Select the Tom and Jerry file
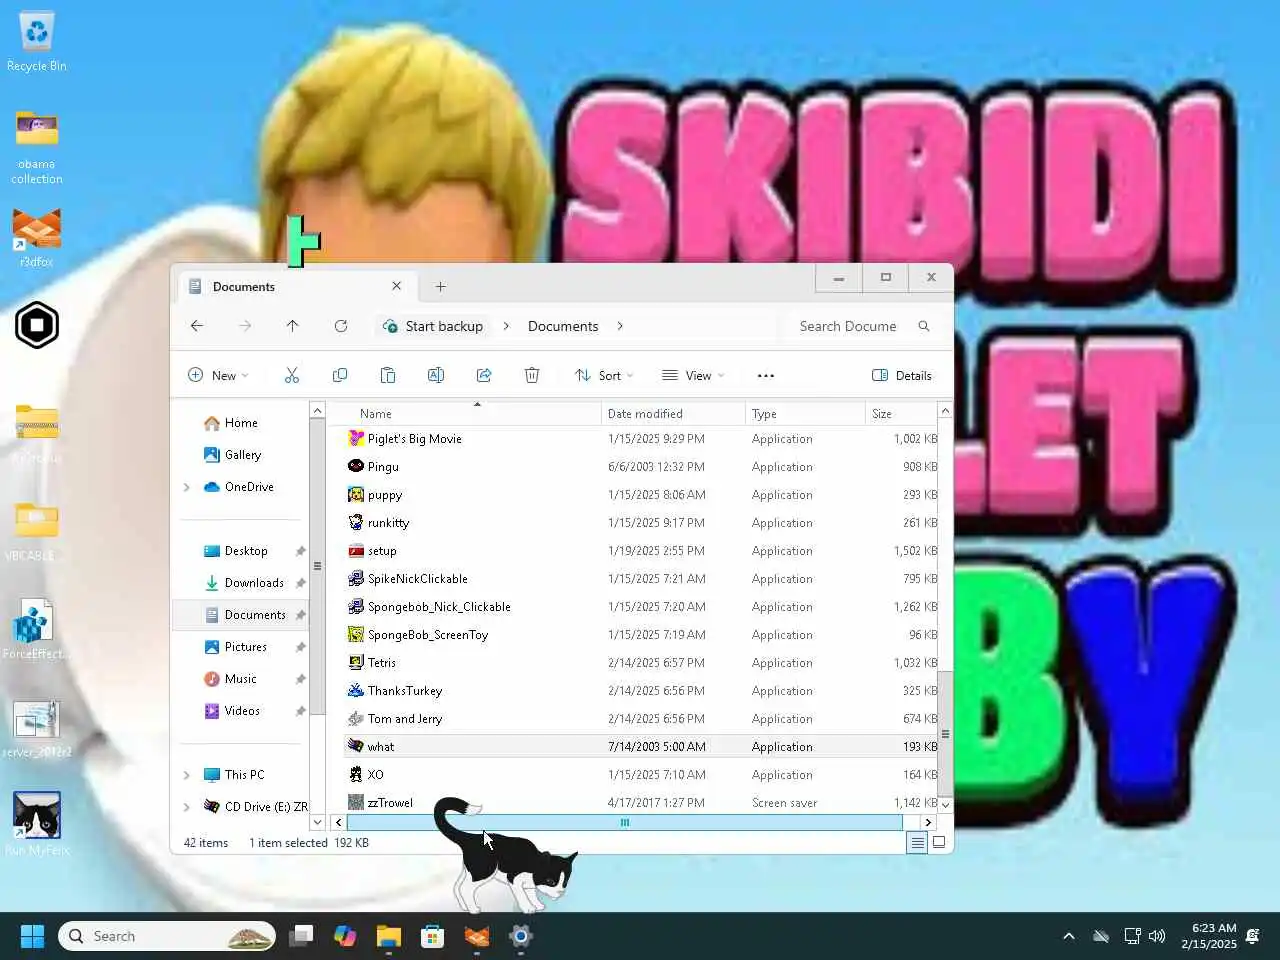1280x960 pixels. tap(640, 719)
